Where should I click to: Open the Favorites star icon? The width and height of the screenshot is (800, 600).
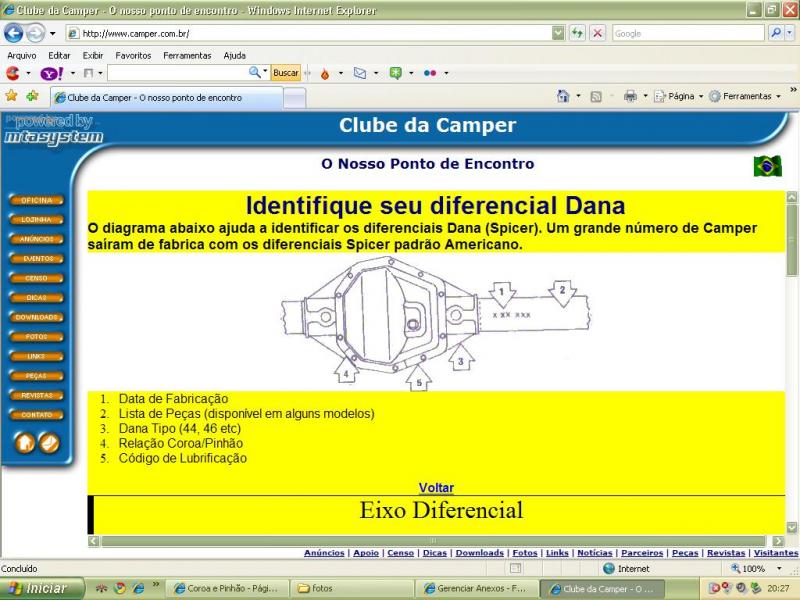[x=11, y=96]
